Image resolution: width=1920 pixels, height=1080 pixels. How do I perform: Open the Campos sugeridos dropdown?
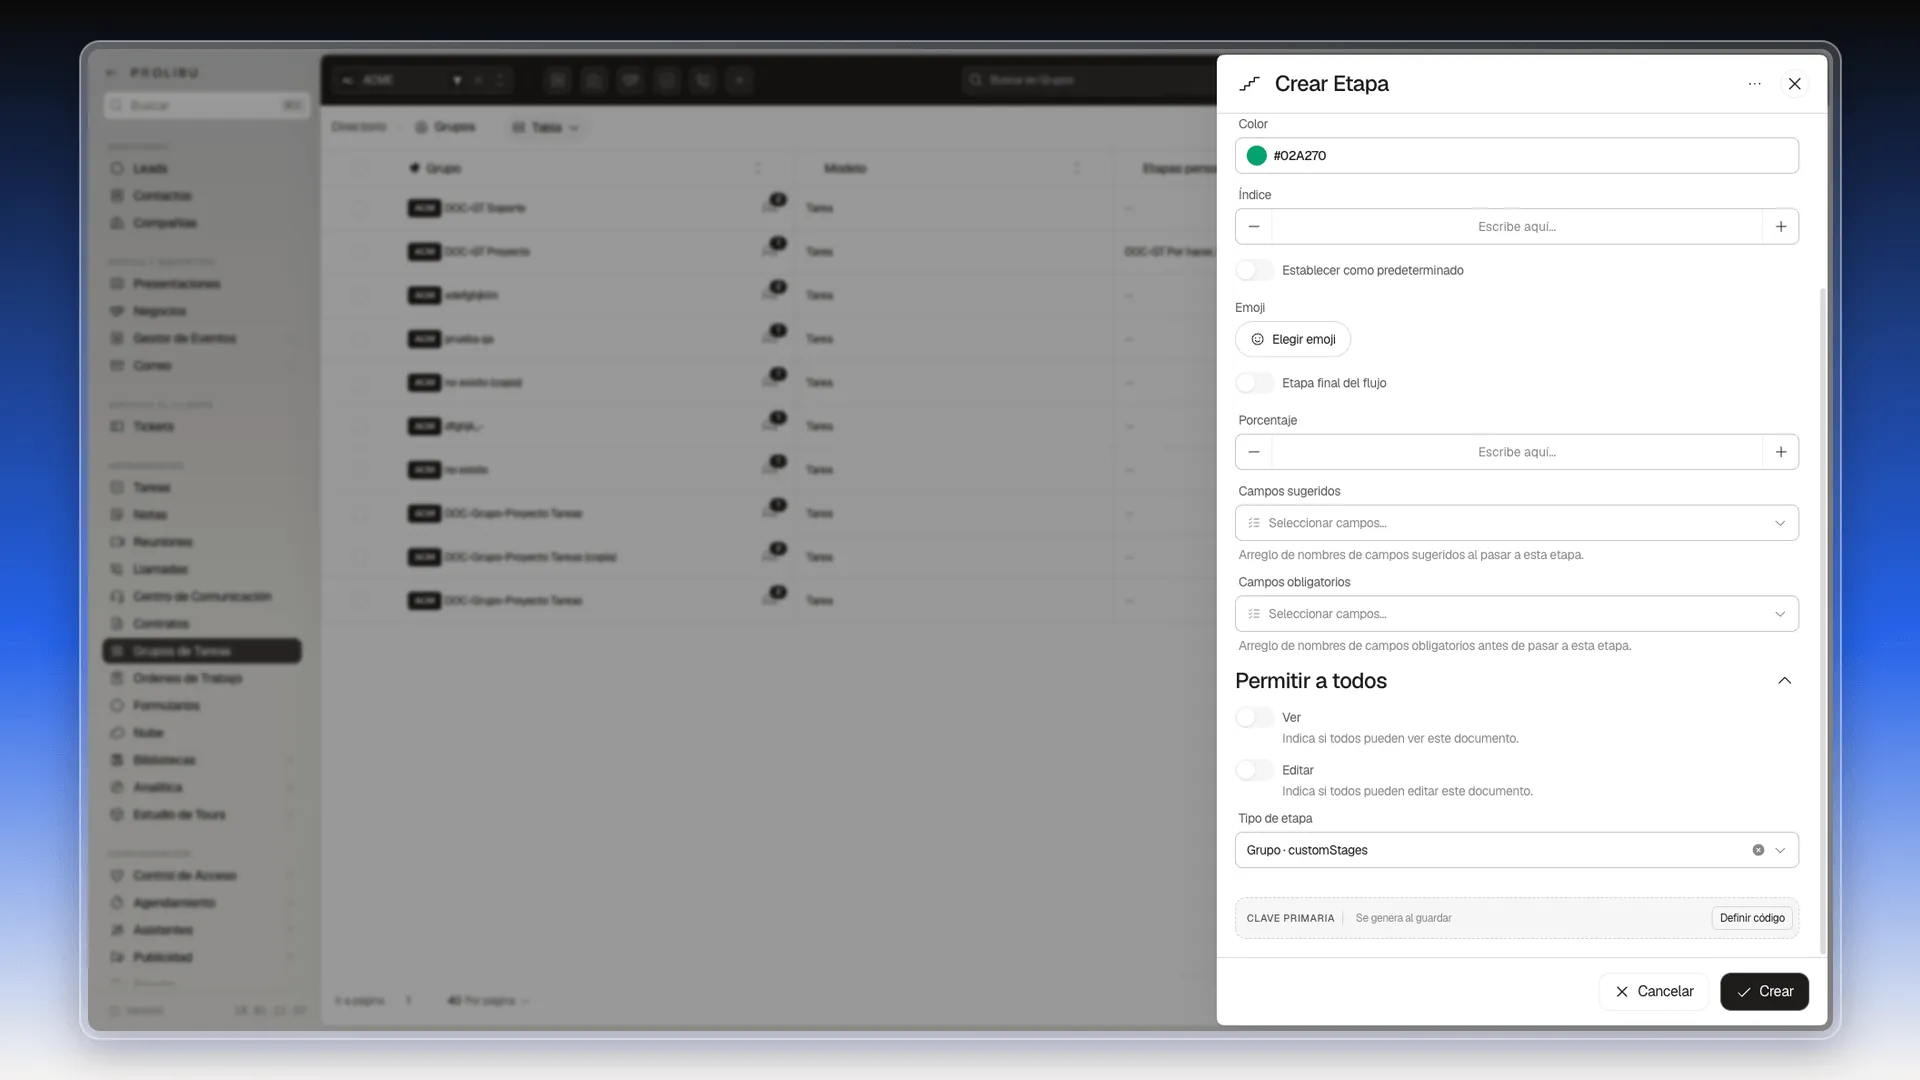coord(1516,523)
